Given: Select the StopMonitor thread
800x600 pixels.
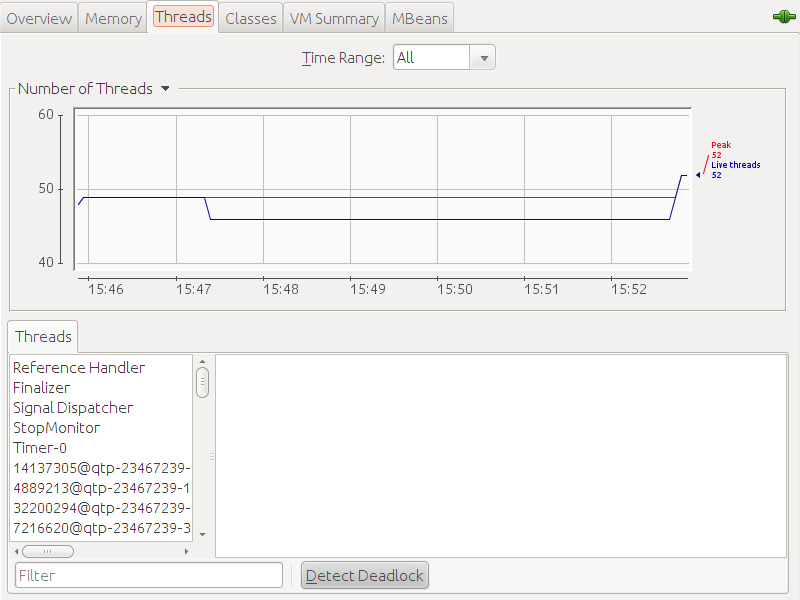Looking at the screenshot, I should coord(57,428).
